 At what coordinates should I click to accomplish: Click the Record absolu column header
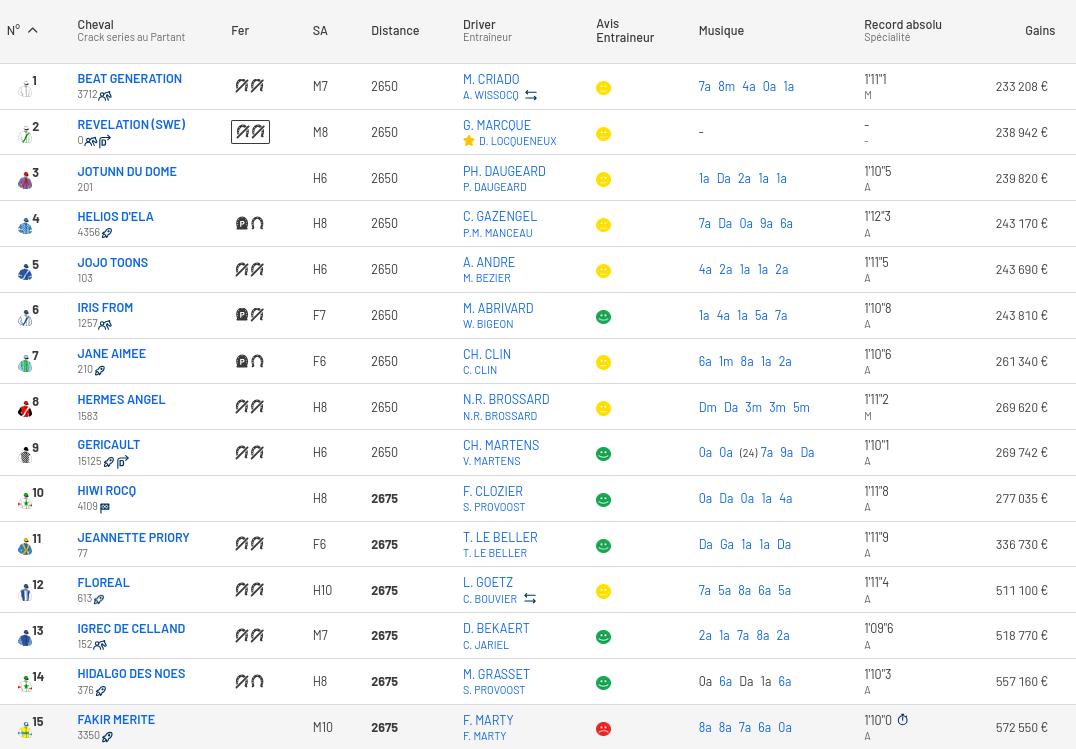point(902,25)
